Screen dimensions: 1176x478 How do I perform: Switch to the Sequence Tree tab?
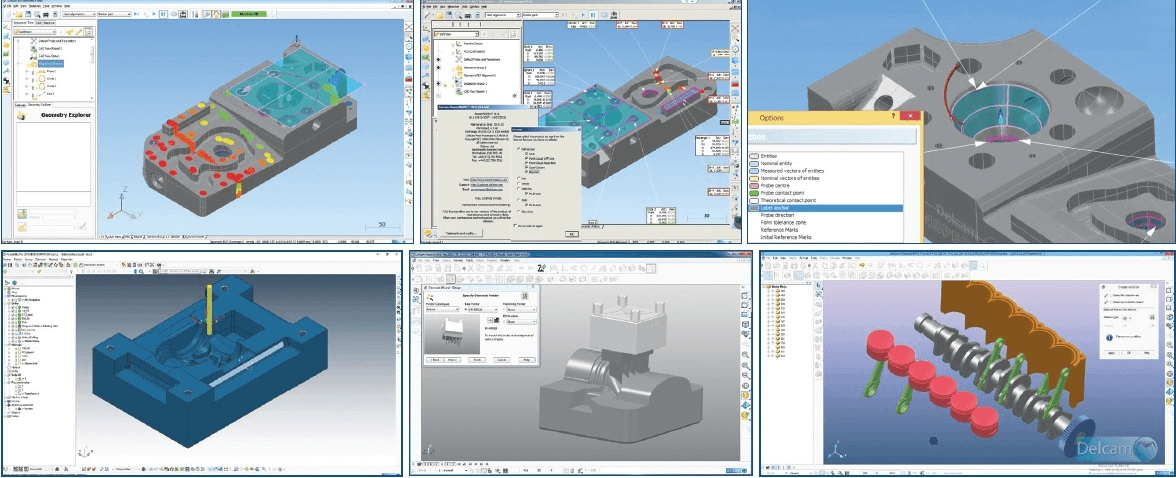click(x=23, y=23)
